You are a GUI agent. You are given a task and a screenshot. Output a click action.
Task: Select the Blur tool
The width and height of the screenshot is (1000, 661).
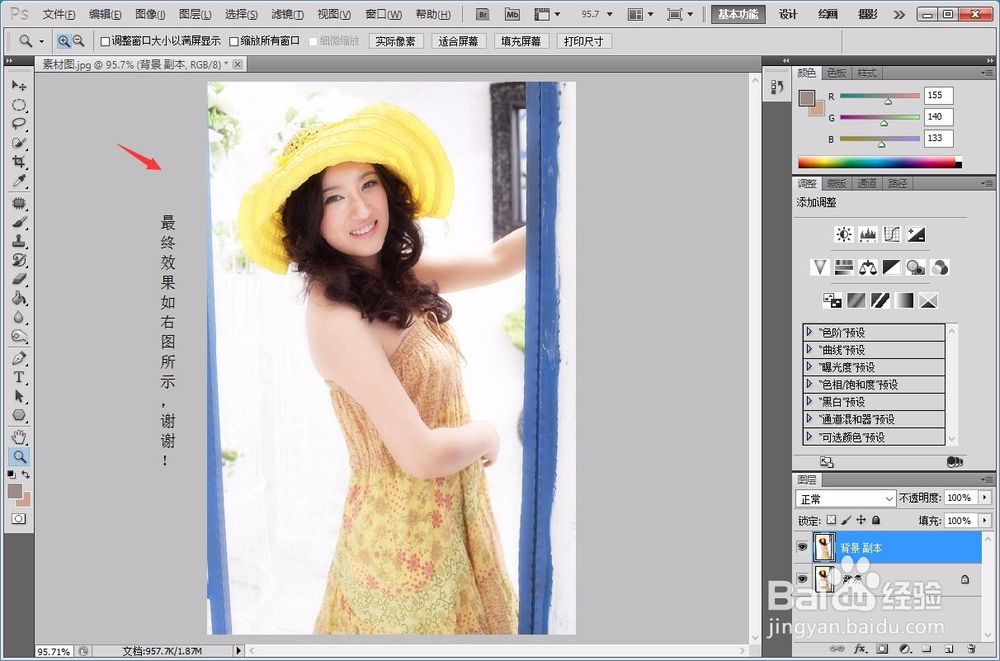[x=19, y=317]
